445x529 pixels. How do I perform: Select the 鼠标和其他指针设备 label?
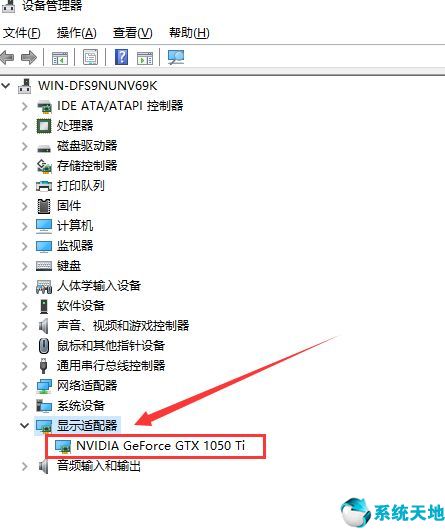coord(111,346)
